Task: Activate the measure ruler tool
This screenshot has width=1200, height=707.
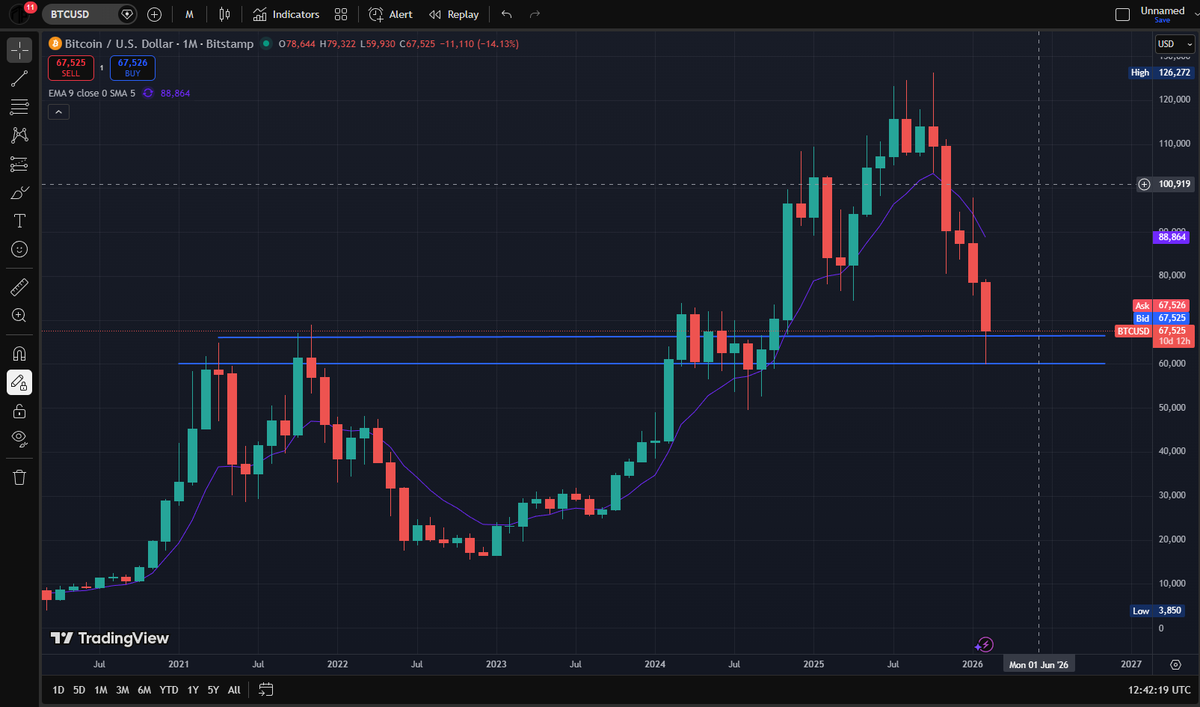Action: (19, 287)
